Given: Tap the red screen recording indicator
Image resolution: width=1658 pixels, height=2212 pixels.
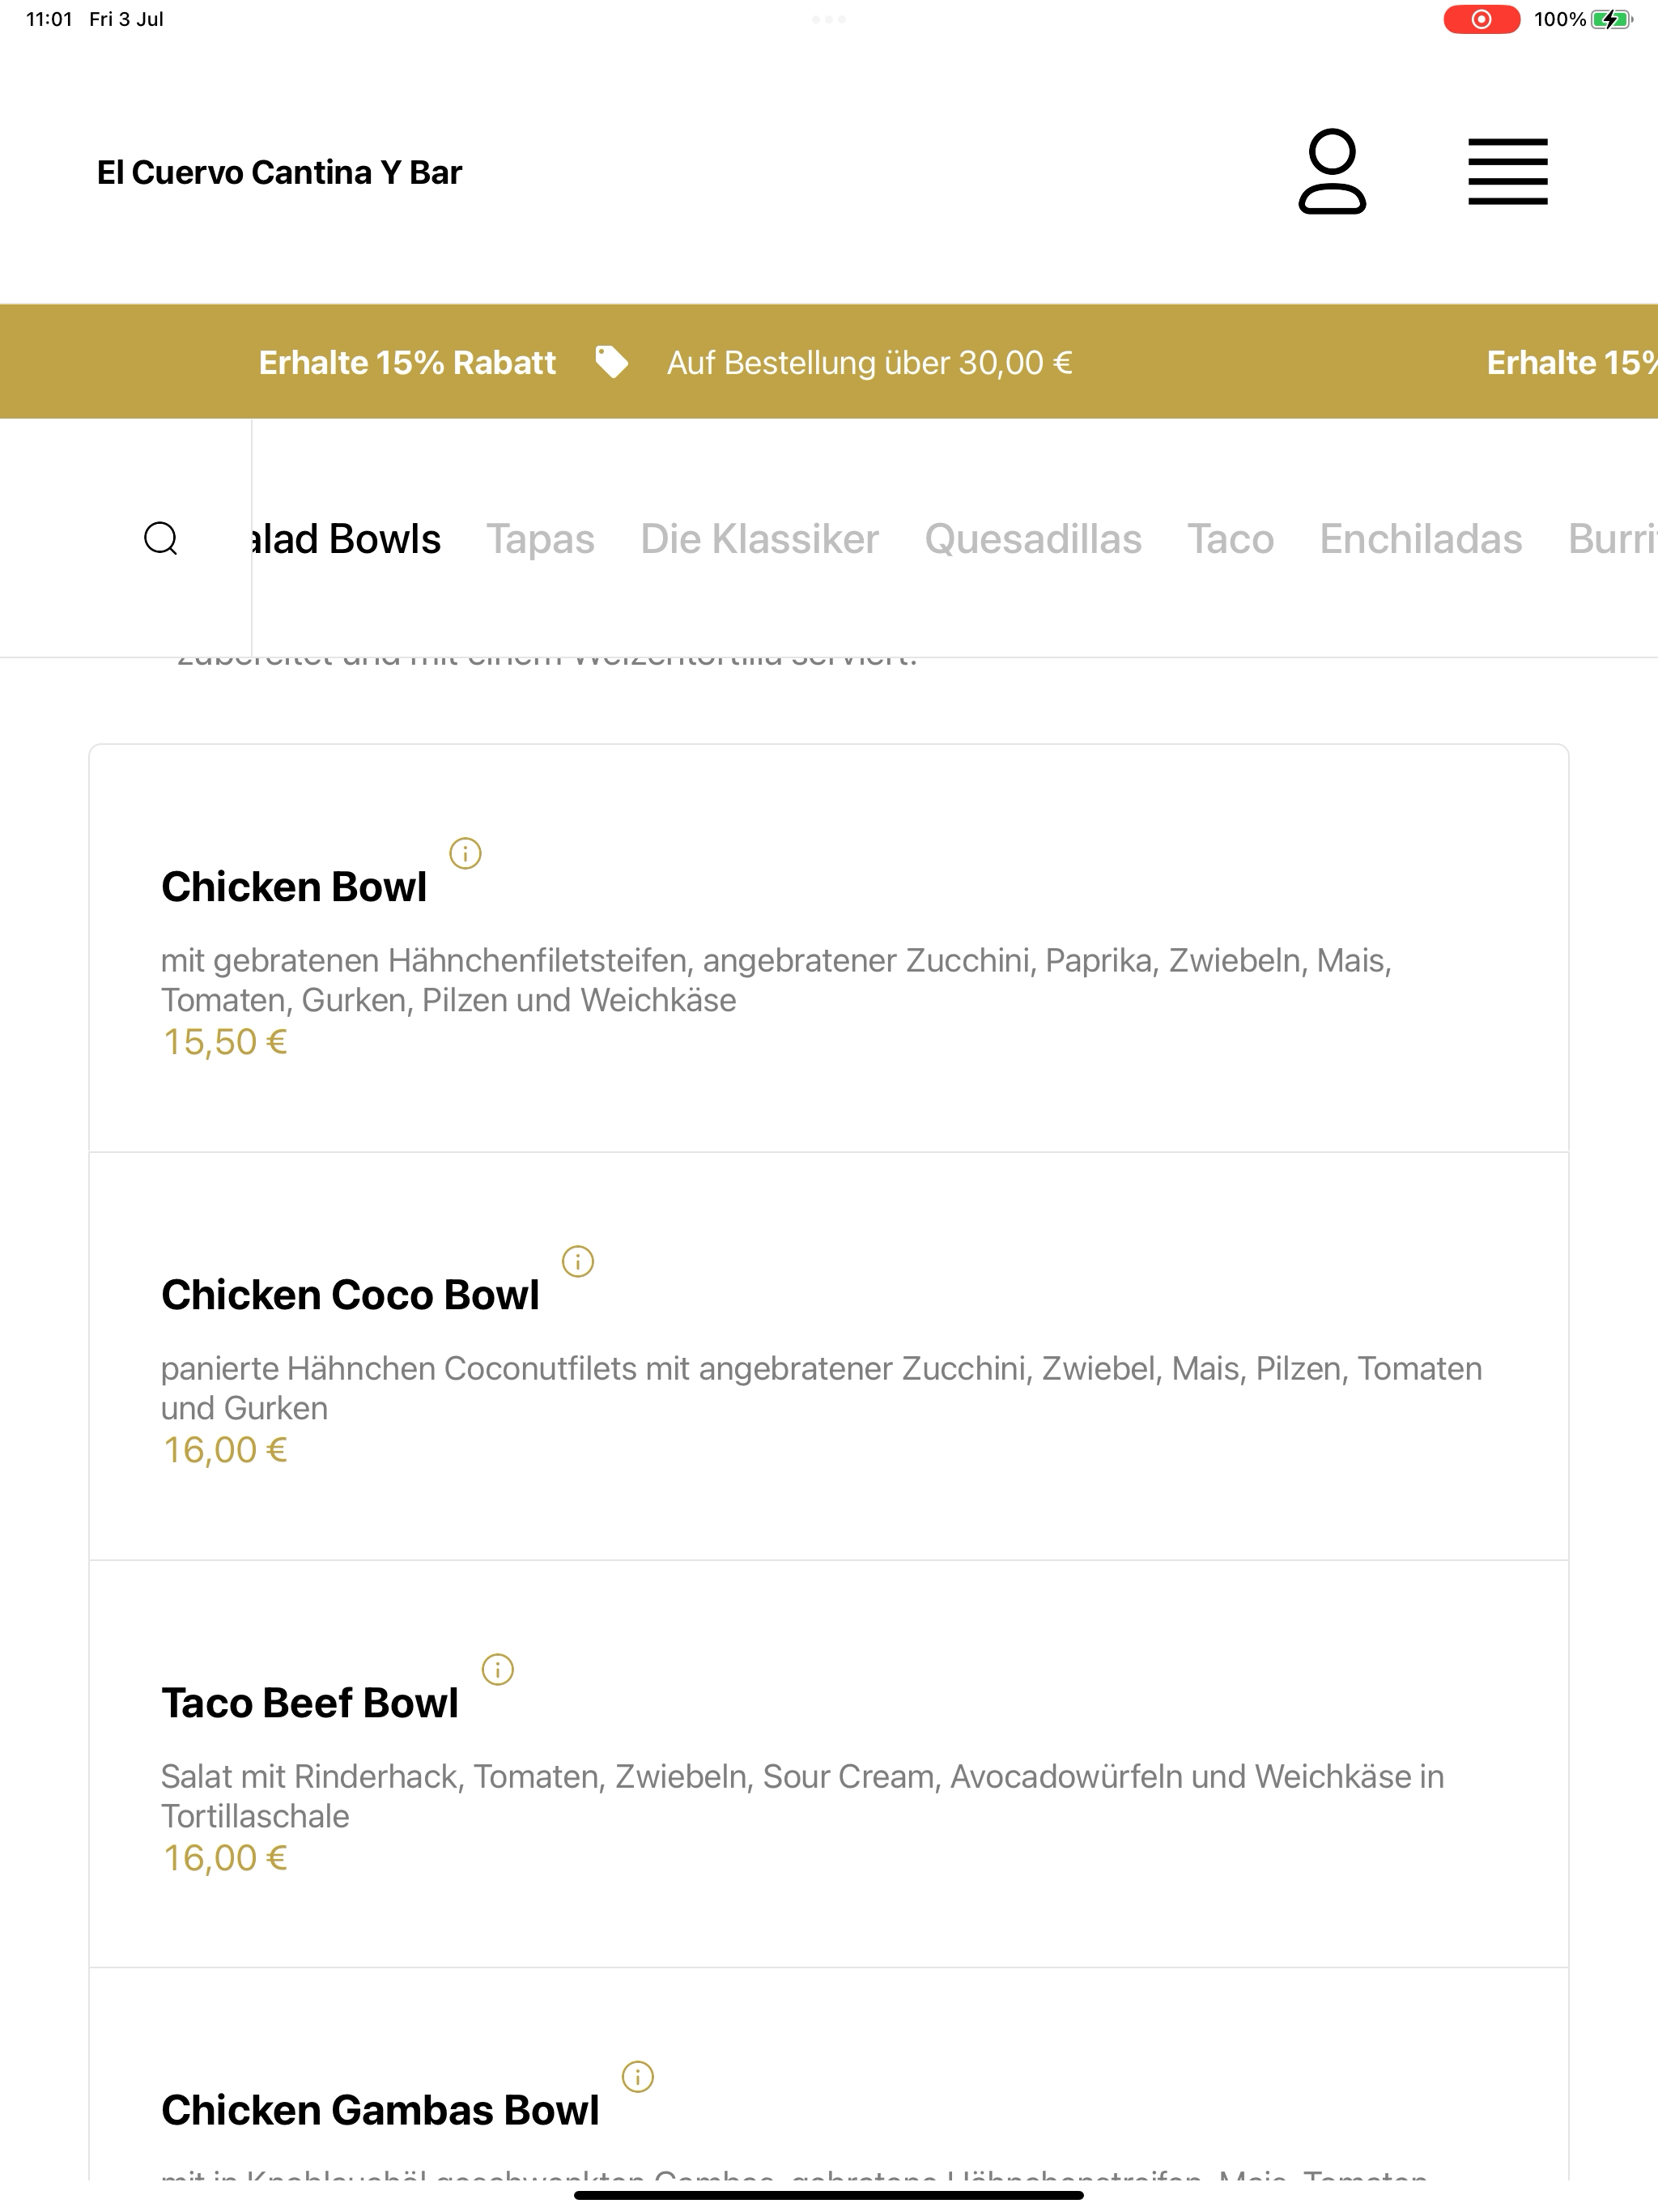Looking at the screenshot, I should tap(1481, 19).
